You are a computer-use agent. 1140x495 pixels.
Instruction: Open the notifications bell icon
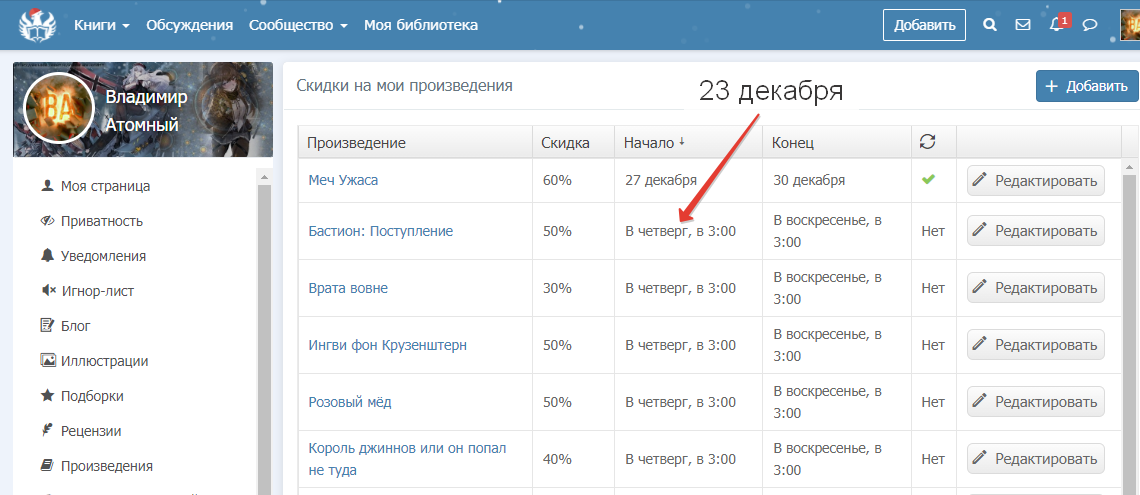(1057, 25)
